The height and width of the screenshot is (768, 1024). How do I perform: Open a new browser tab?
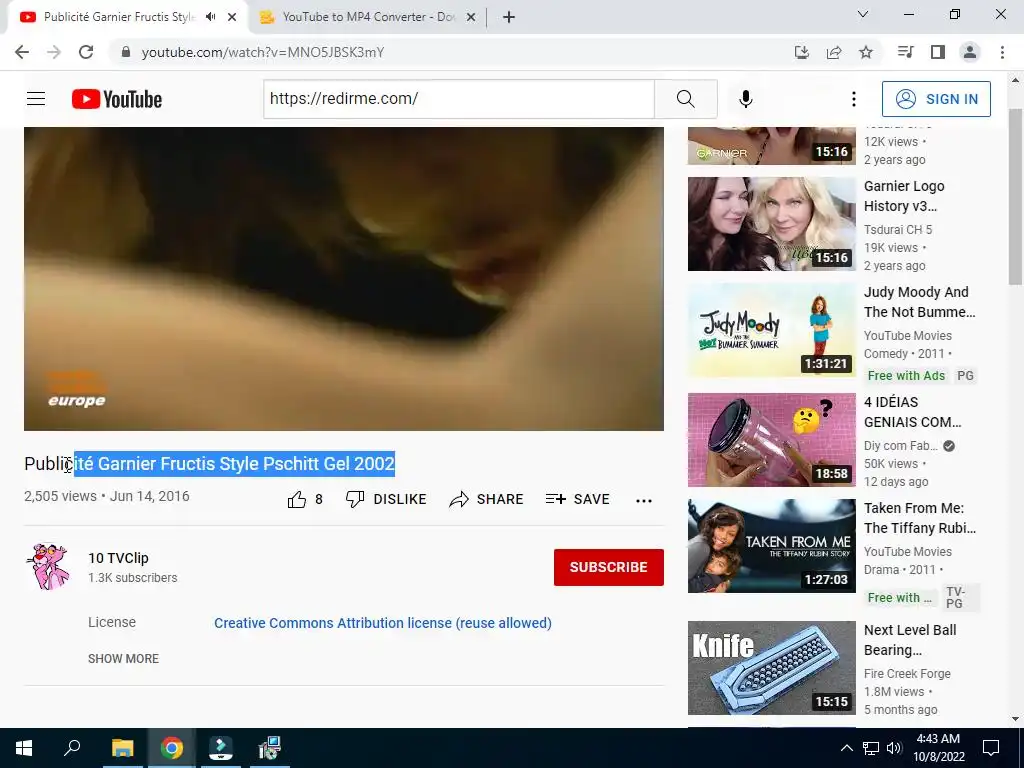(x=509, y=18)
